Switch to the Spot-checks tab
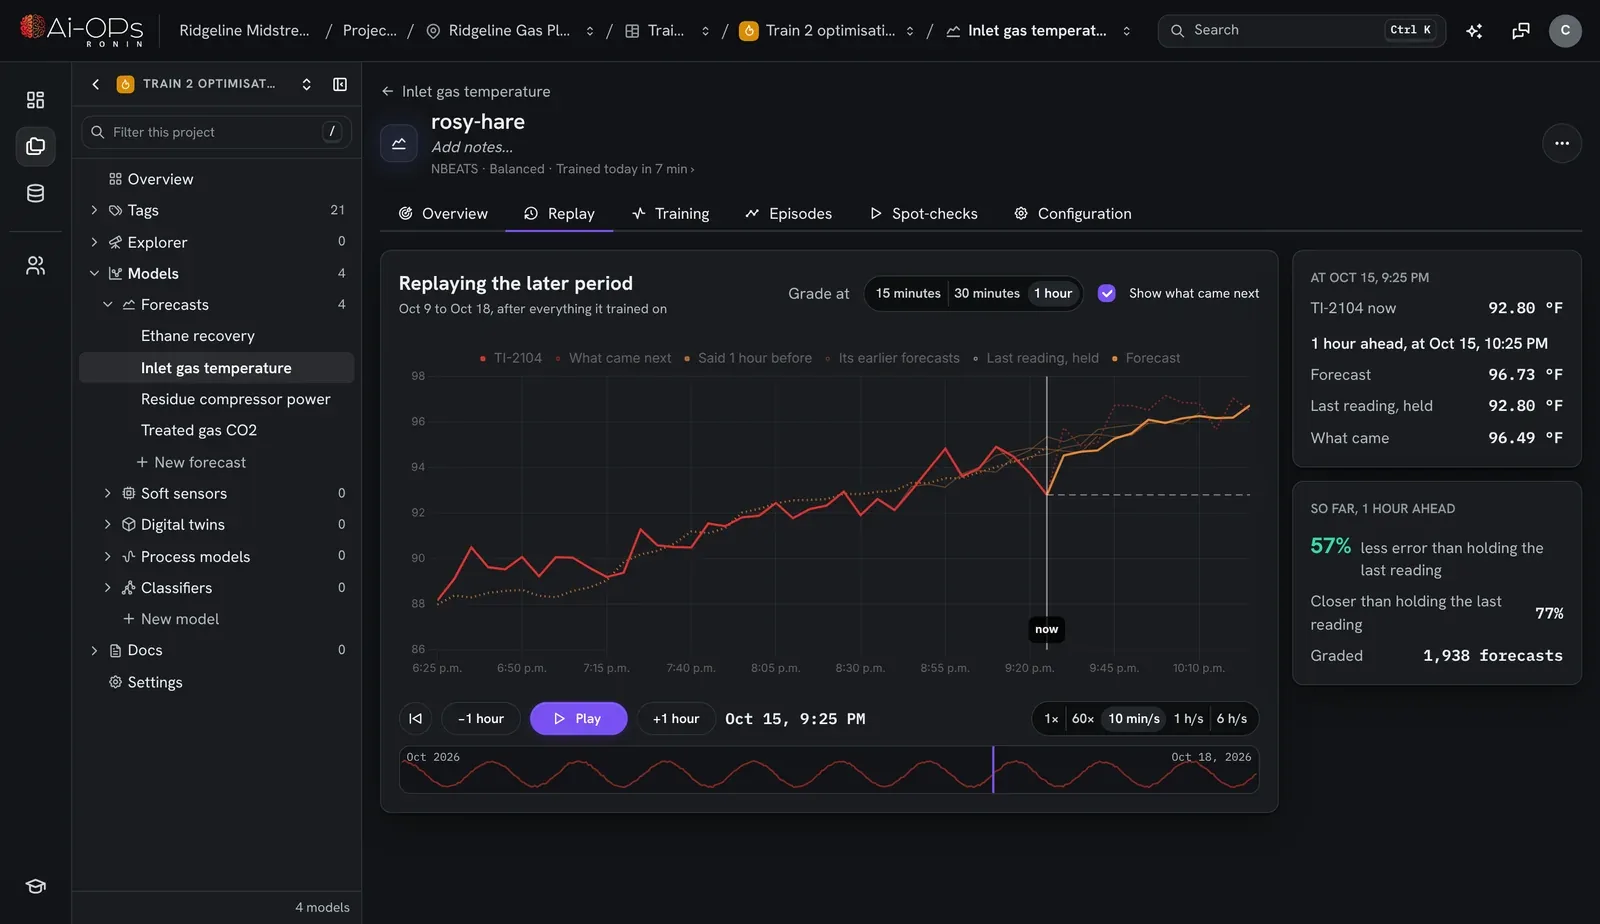 point(923,213)
